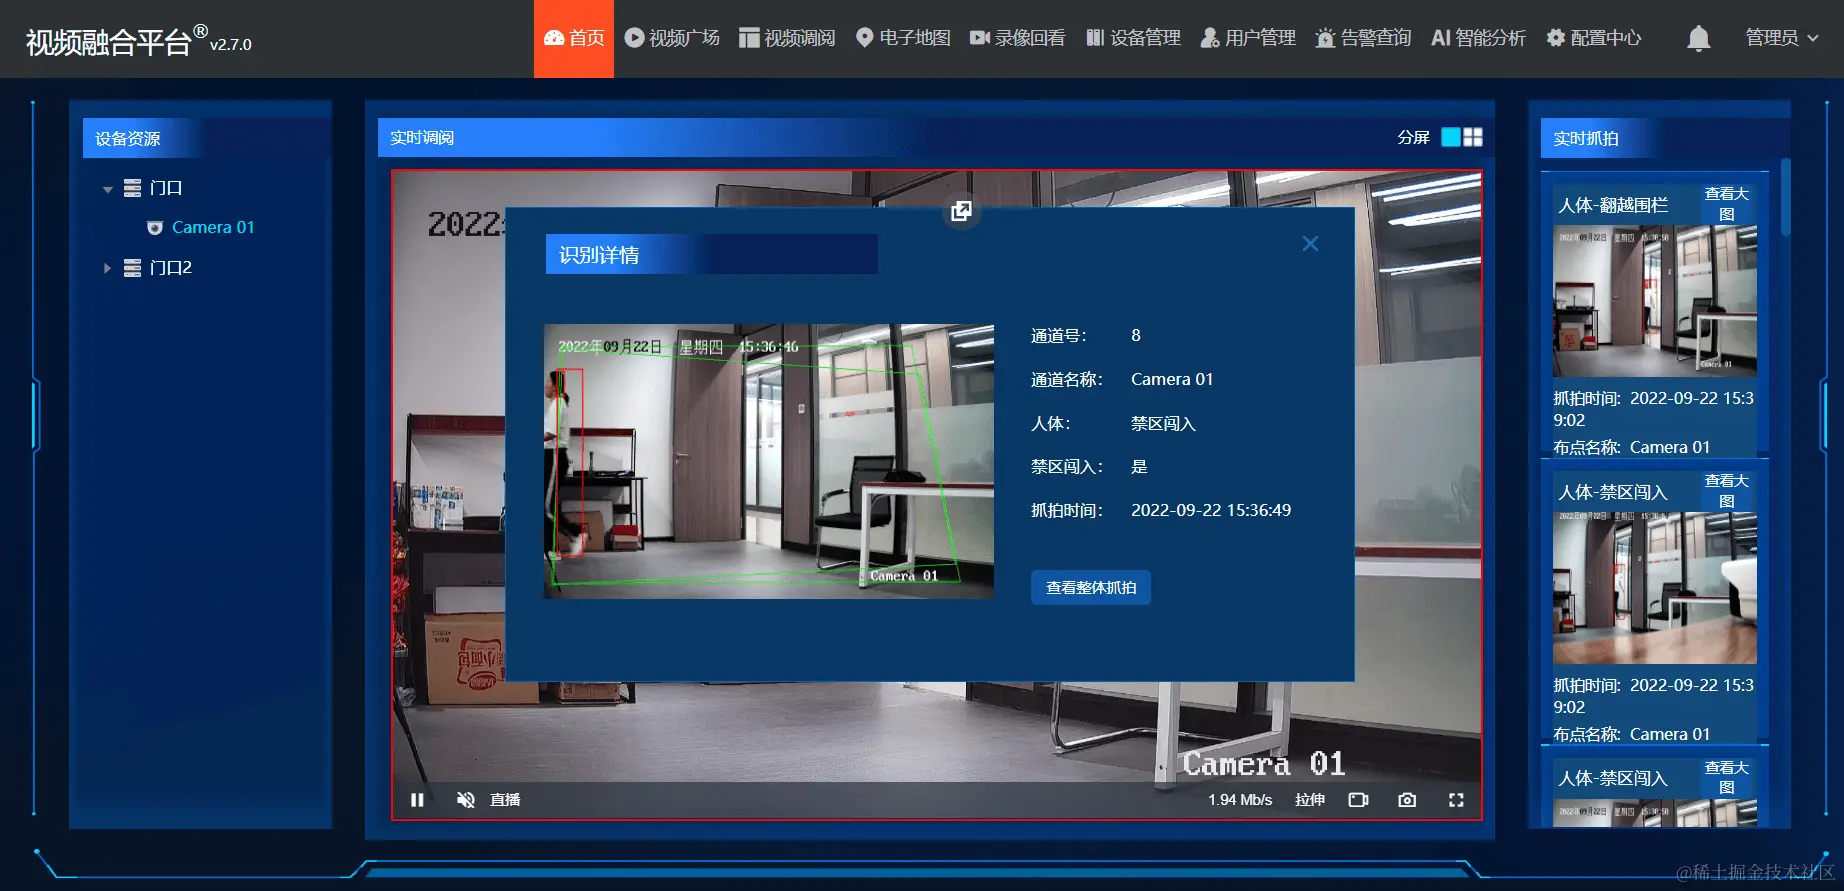Click the 拉伸 stretch button
Viewport: 1844px width, 891px height.
(1310, 800)
